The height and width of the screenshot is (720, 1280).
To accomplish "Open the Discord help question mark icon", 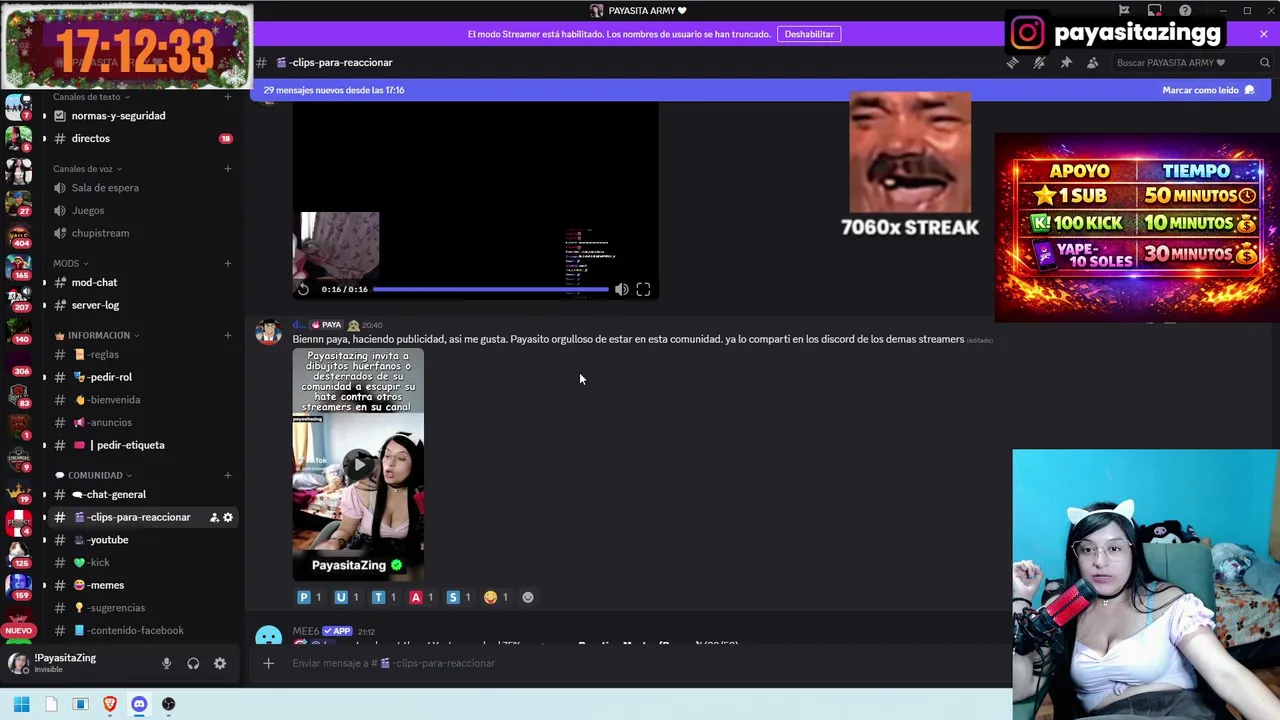I will click(1184, 10).
